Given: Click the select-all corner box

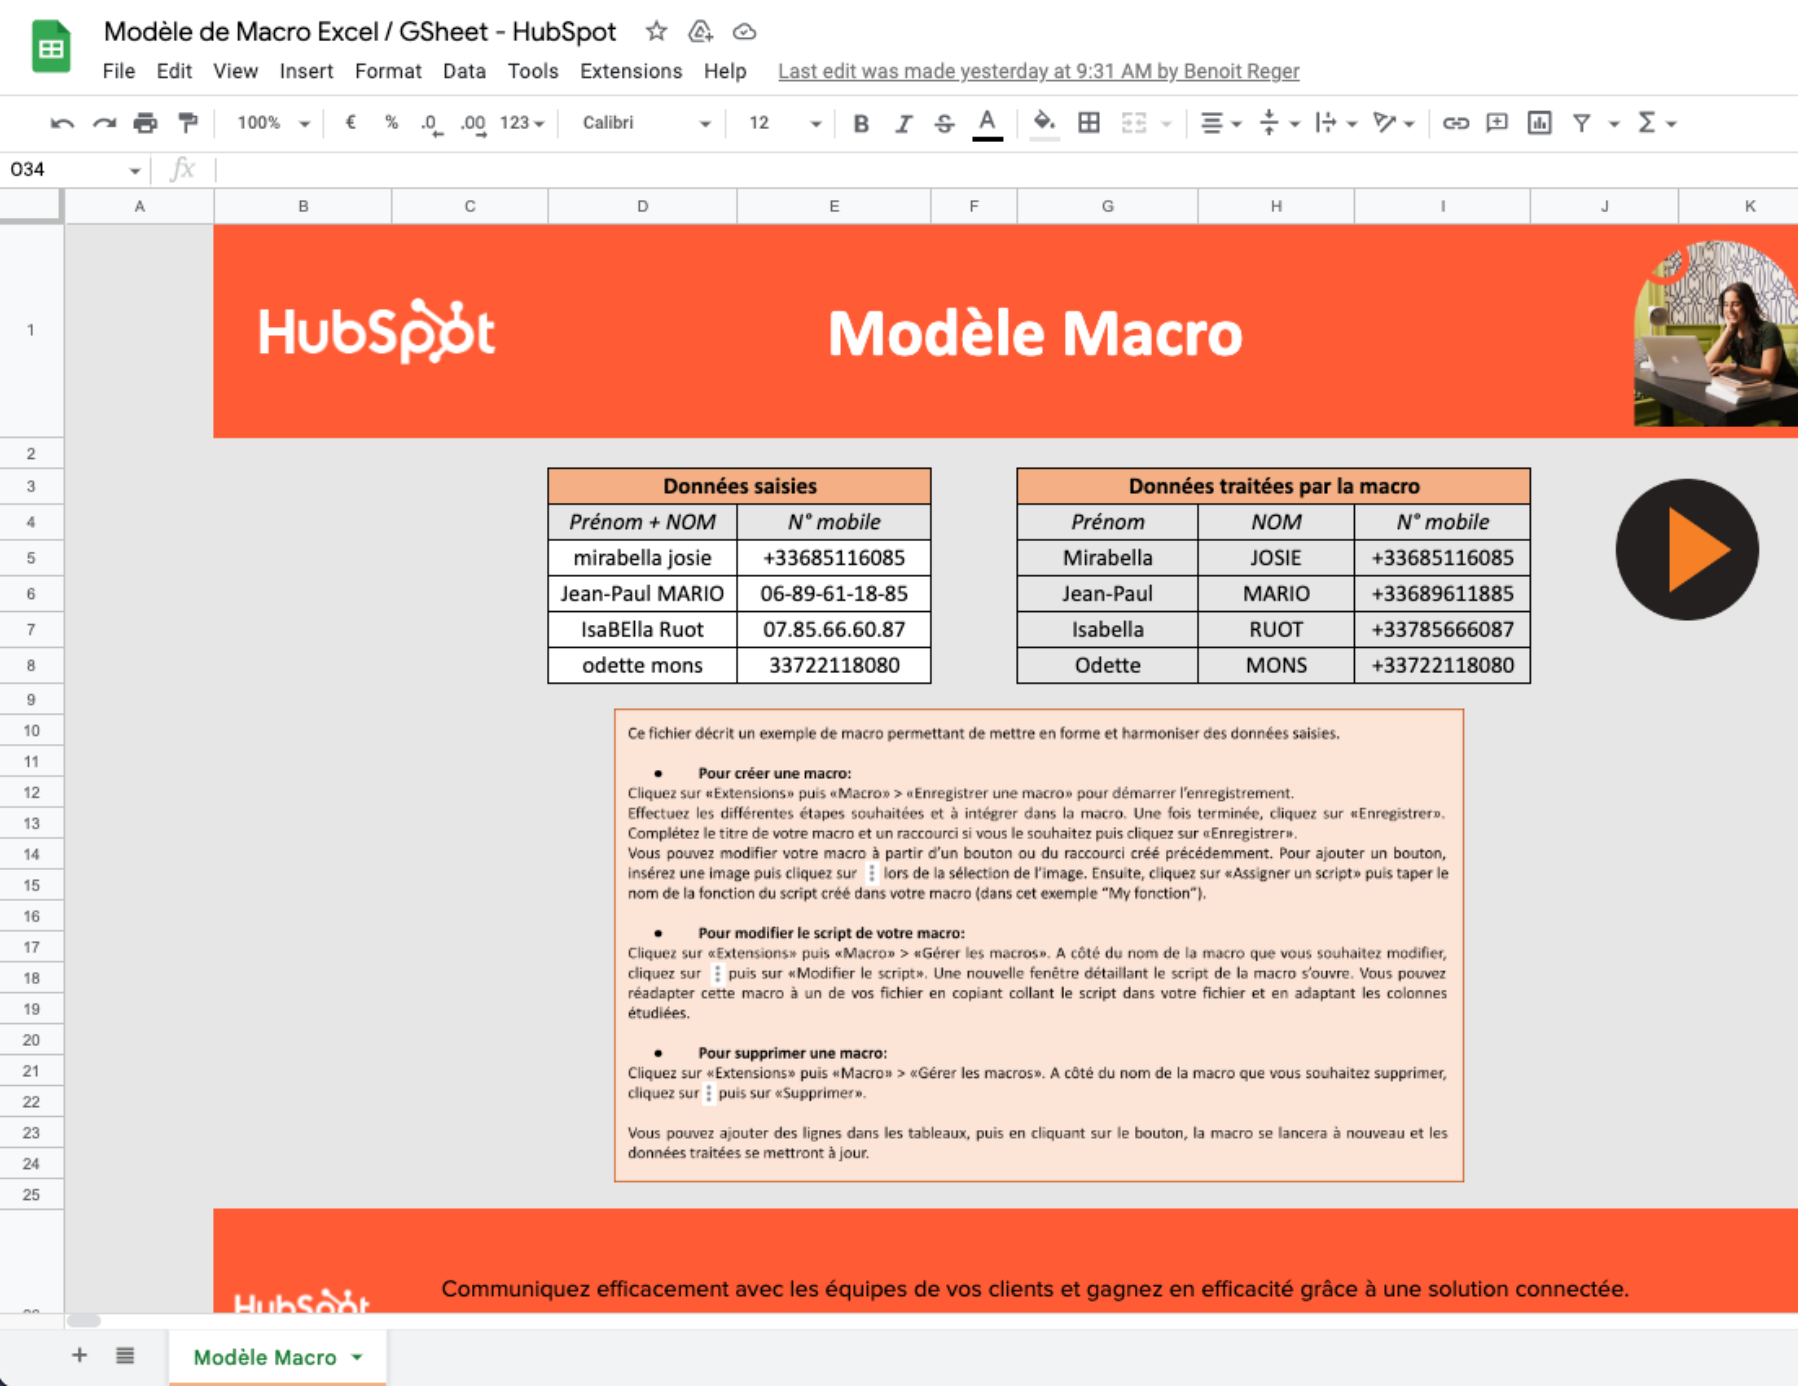Looking at the screenshot, I should coord(31,206).
